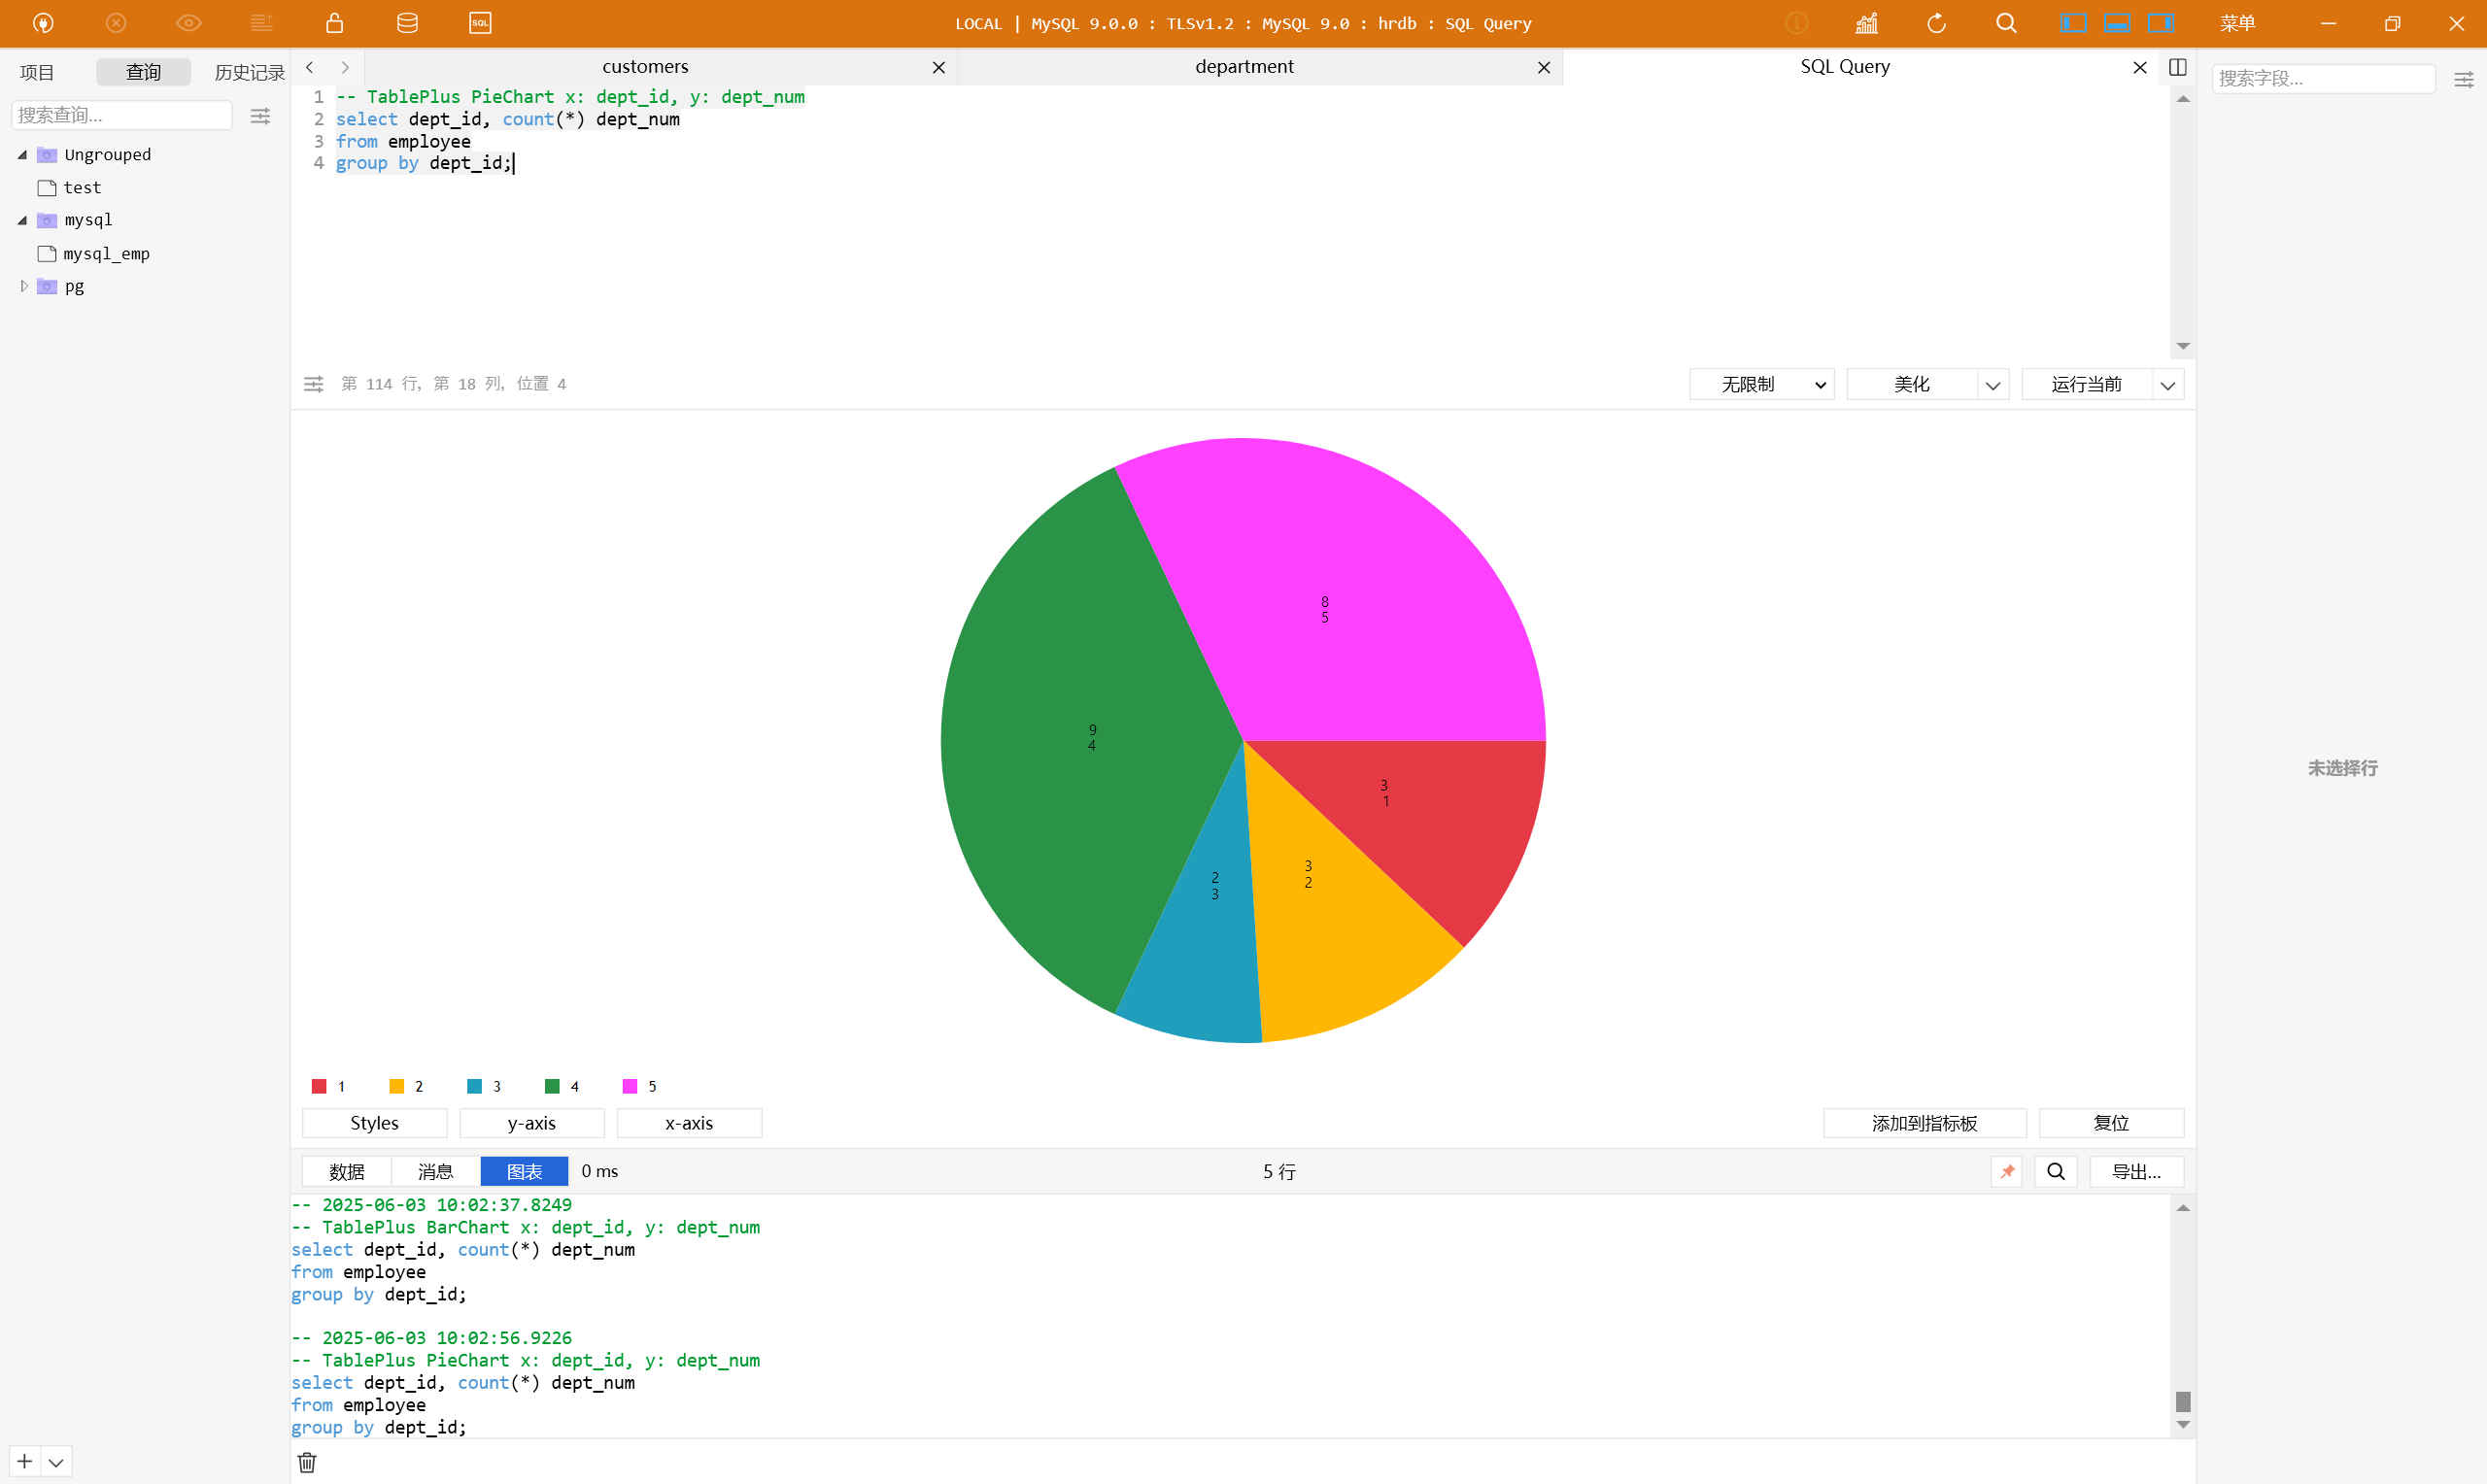Click the trash icon below the log
The width and height of the screenshot is (2487, 1484).
[307, 1462]
